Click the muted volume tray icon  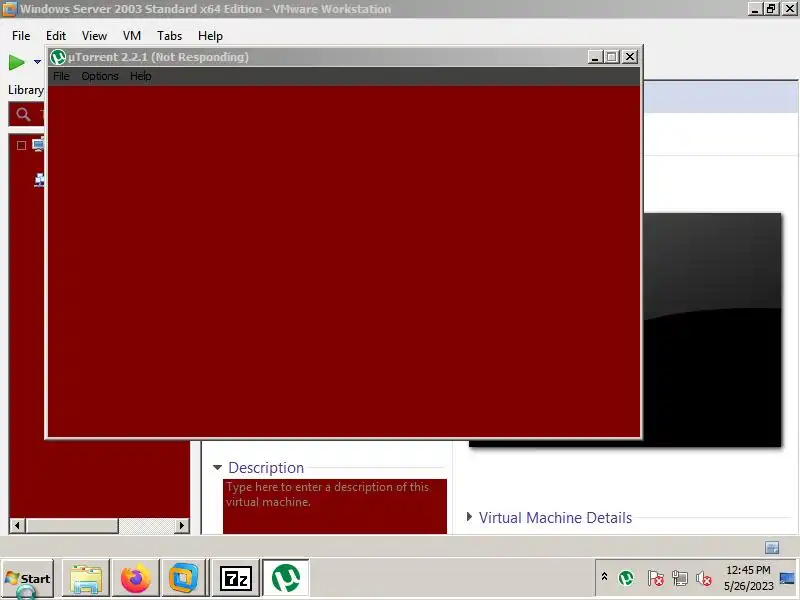click(704, 578)
